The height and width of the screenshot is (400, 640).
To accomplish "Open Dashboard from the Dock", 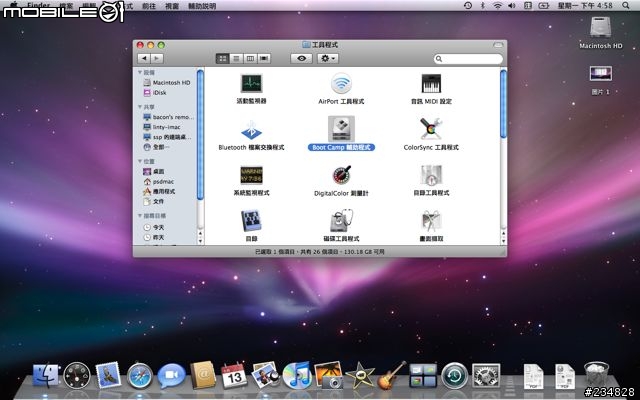I will pyautogui.click(x=77, y=376).
